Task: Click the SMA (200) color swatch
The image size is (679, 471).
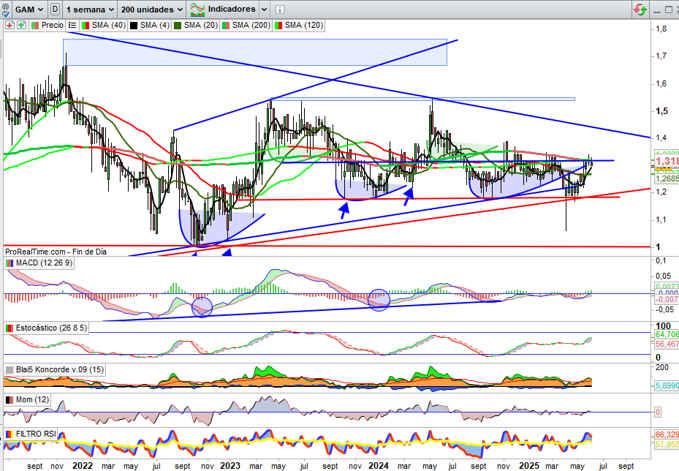Action: coord(226,26)
